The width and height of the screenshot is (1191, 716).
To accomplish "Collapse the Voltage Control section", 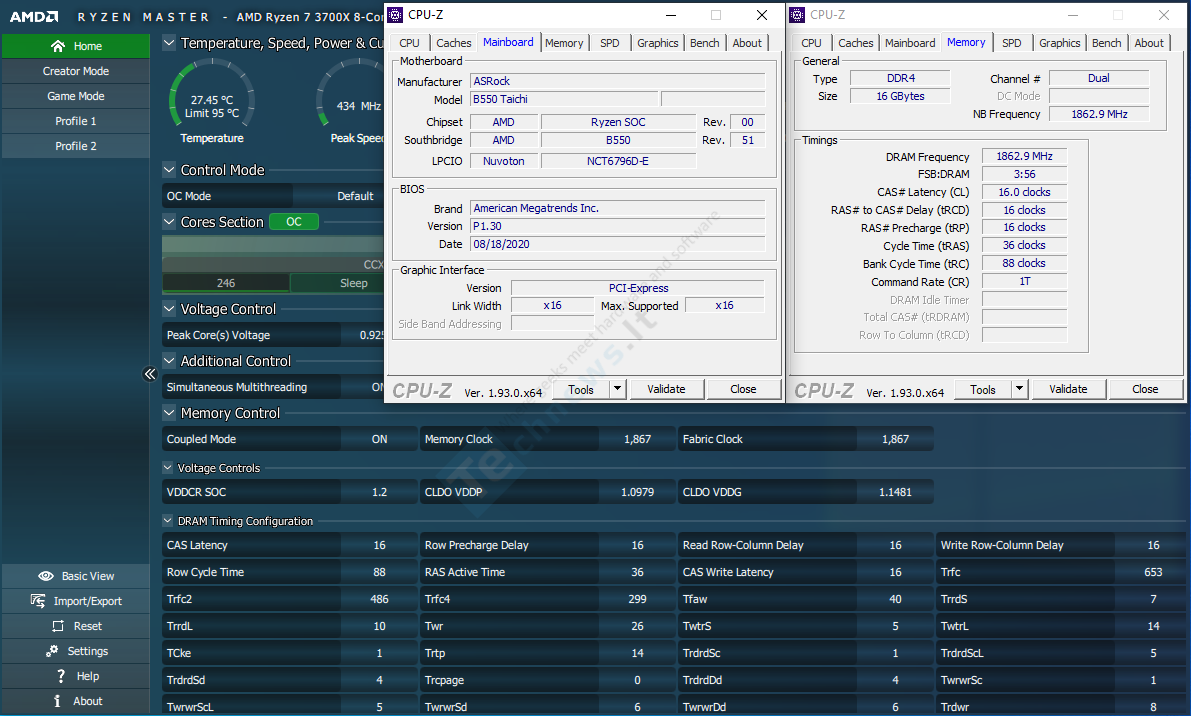I will tap(169, 309).
